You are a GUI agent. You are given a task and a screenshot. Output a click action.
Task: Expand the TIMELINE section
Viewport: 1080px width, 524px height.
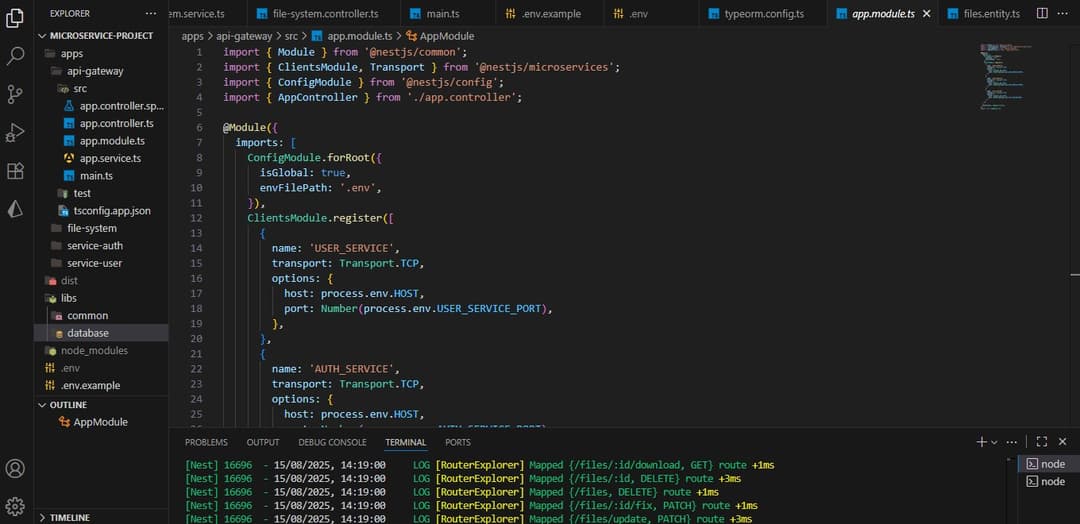point(101,517)
